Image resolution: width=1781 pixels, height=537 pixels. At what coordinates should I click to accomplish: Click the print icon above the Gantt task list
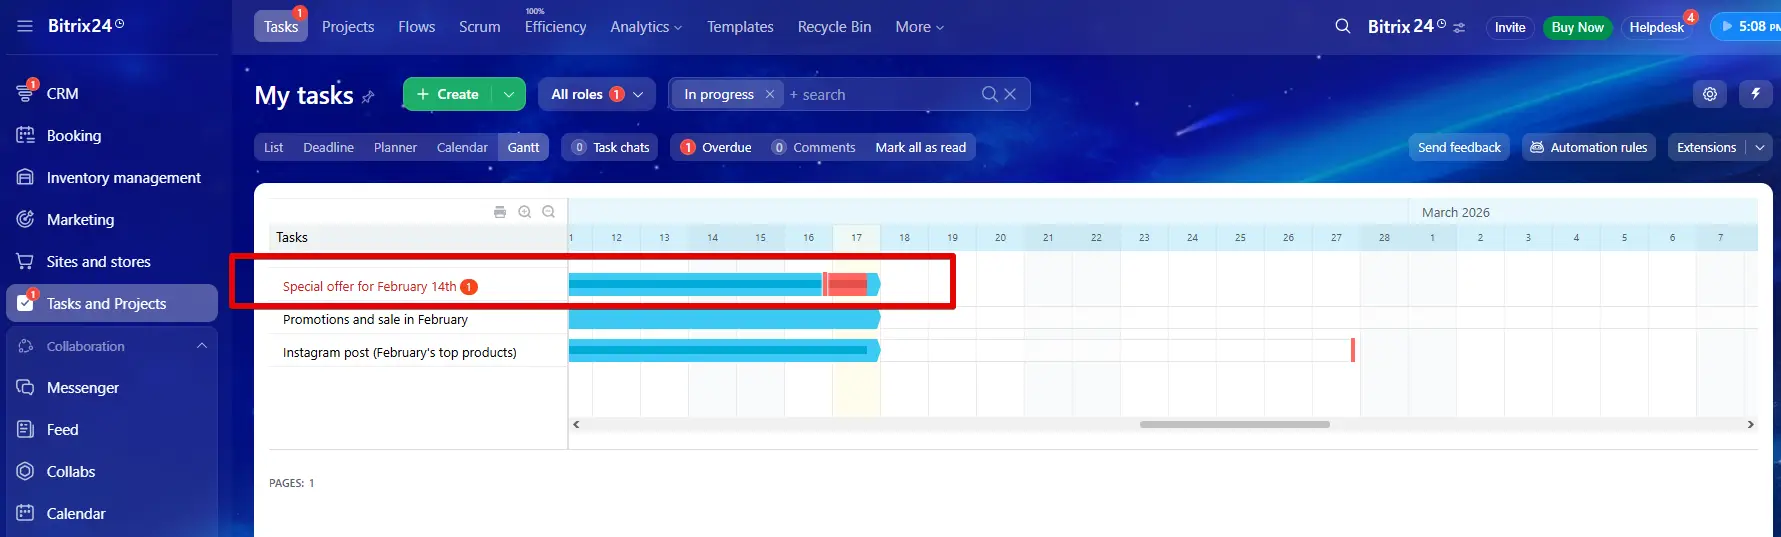[500, 212]
